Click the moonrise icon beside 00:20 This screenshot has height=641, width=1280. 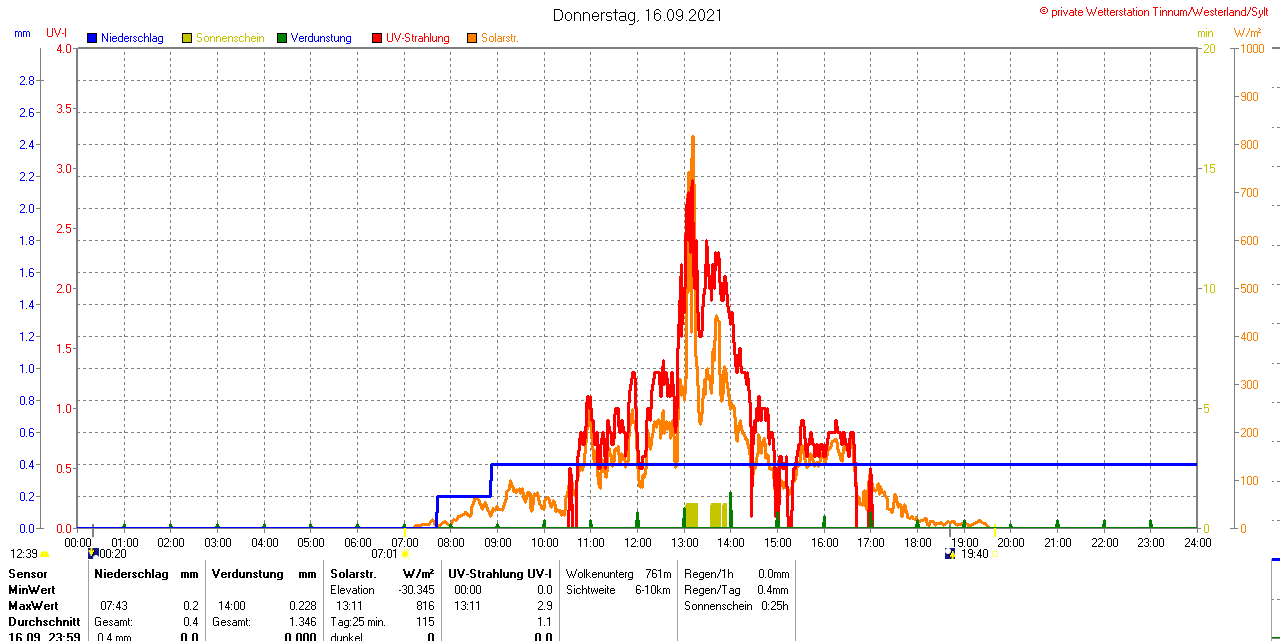[x=93, y=553]
